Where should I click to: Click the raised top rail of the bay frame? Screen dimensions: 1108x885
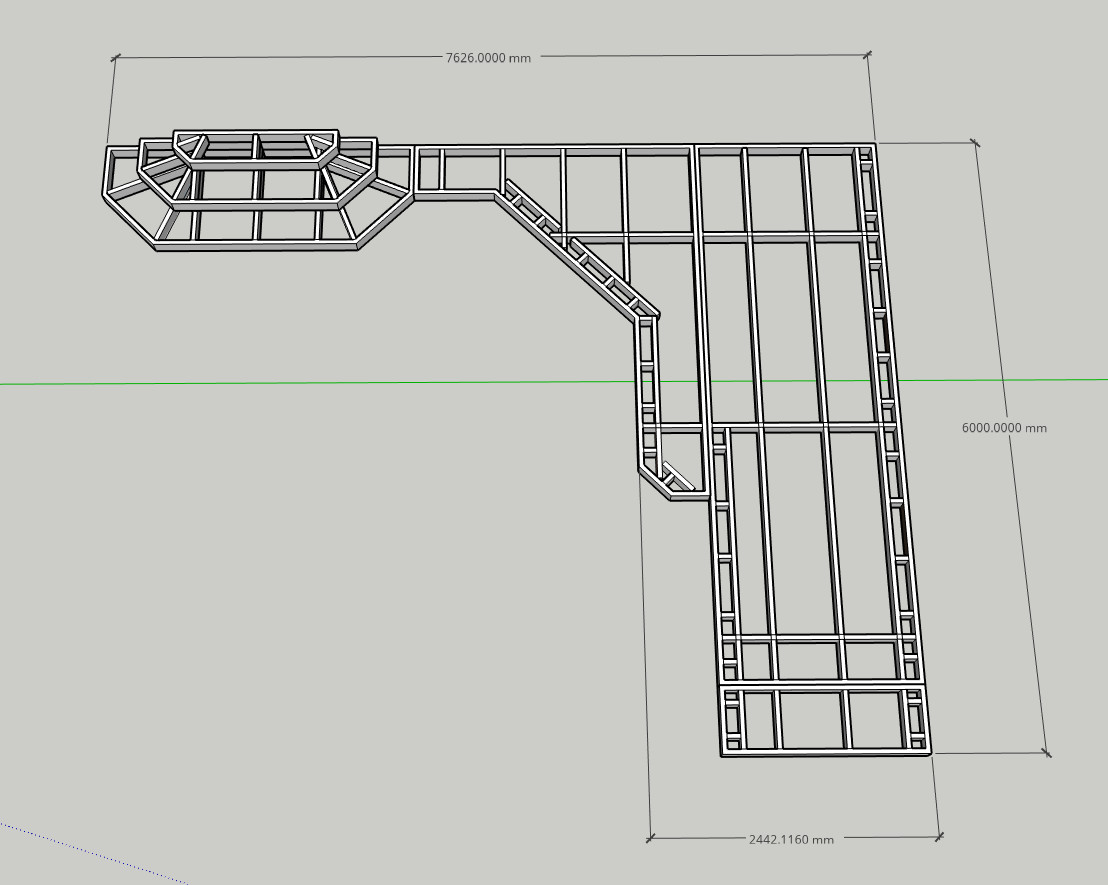(x=256, y=134)
